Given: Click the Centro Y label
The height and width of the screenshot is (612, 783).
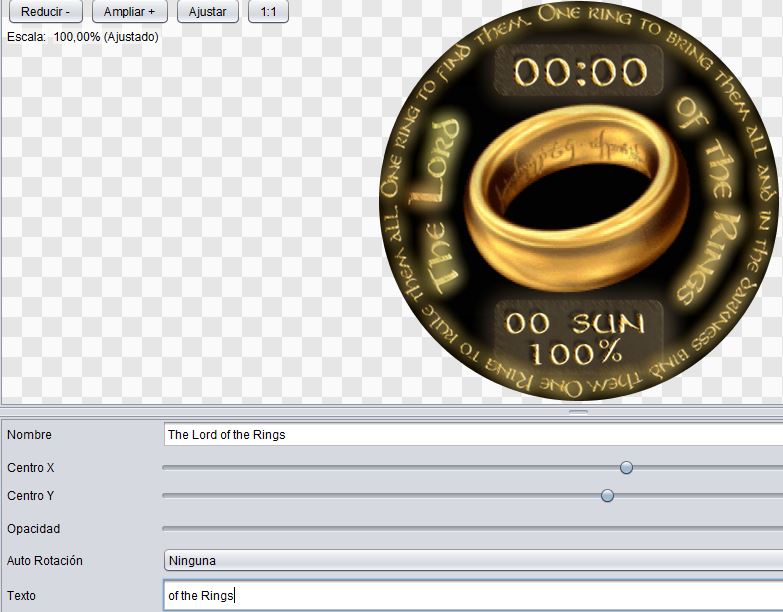Looking at the screenshot, I should click(30, 496).
